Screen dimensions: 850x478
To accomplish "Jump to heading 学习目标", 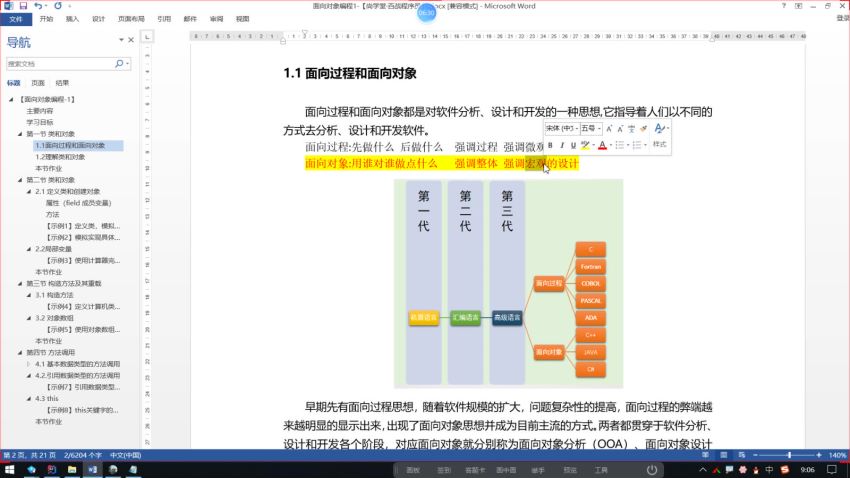I will click(40, 122).
